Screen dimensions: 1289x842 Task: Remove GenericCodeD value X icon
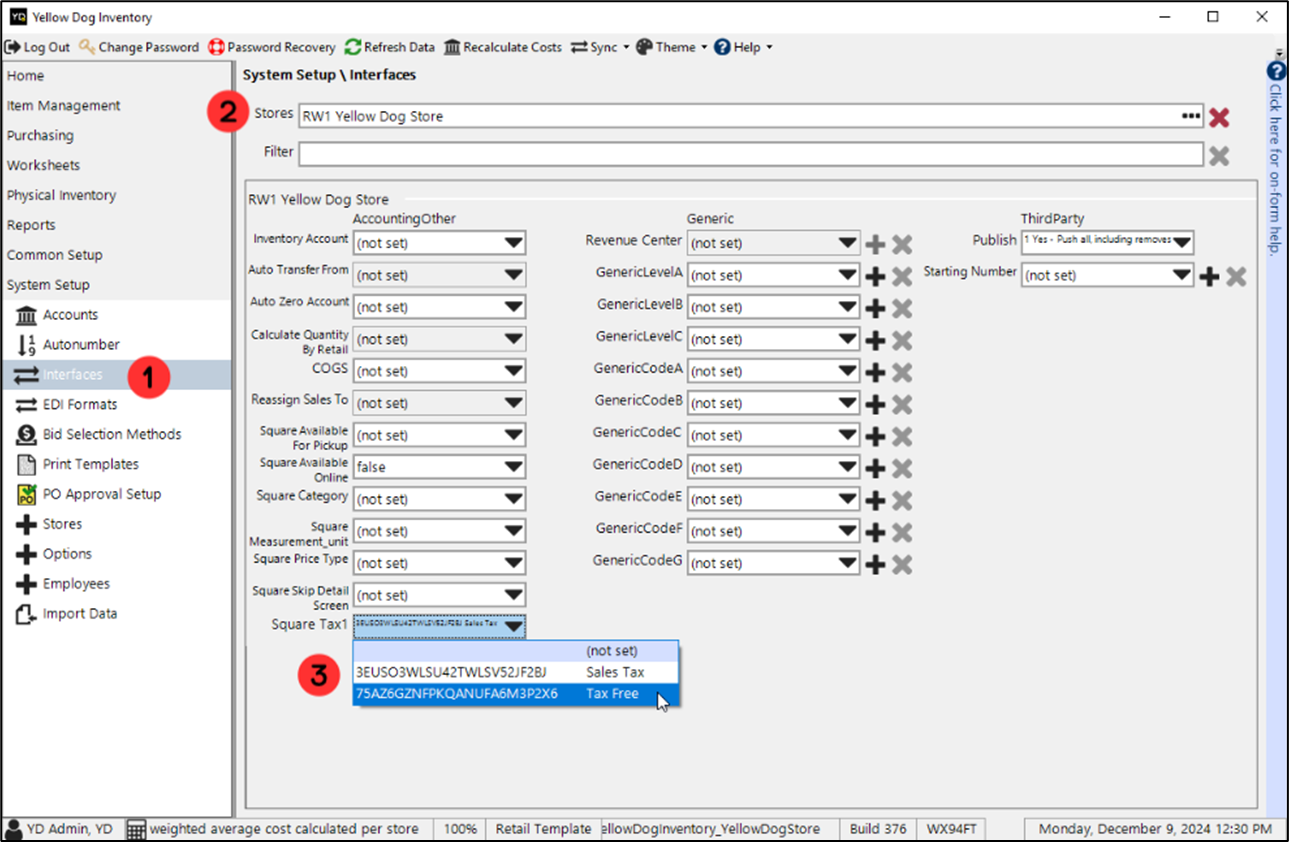(902, 468)
